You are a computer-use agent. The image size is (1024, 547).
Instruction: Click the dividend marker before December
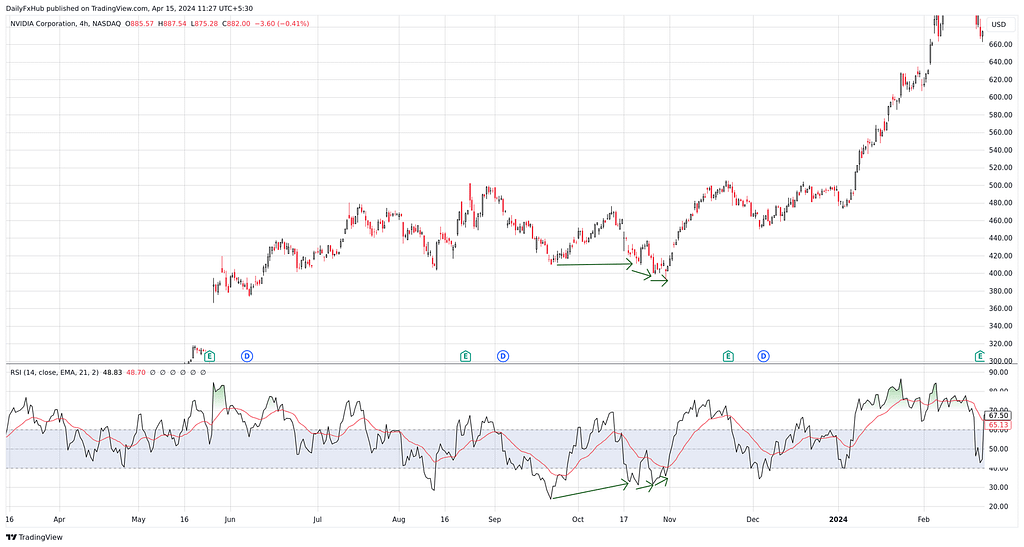(x=763, y=356)
